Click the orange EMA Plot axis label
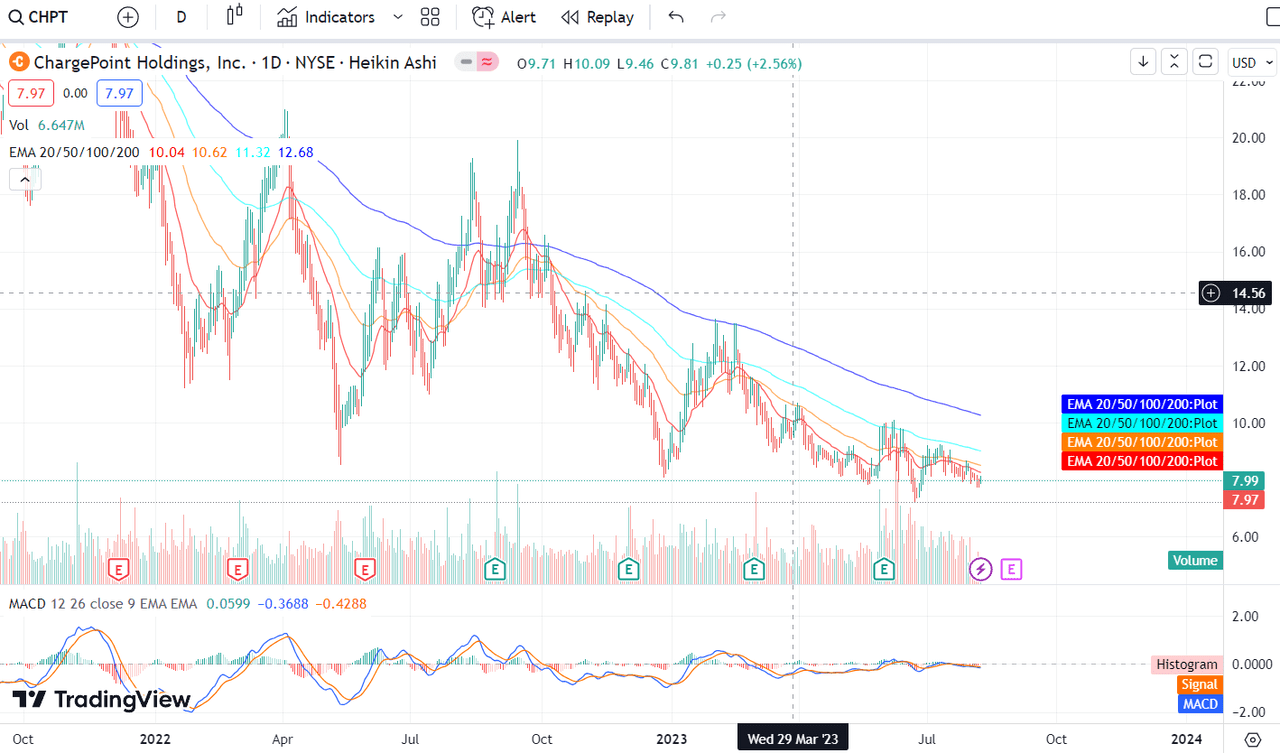 coord(1142,442)
